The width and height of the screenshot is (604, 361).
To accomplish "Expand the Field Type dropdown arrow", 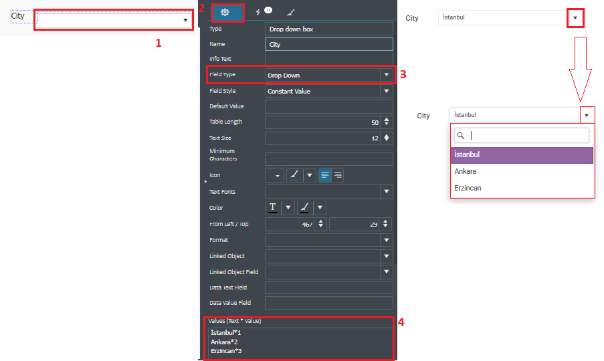I will click(386, 75).
